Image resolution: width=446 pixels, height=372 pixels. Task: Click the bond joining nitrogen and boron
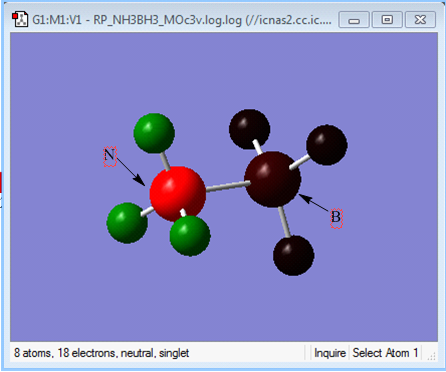(x=228, y=186)
